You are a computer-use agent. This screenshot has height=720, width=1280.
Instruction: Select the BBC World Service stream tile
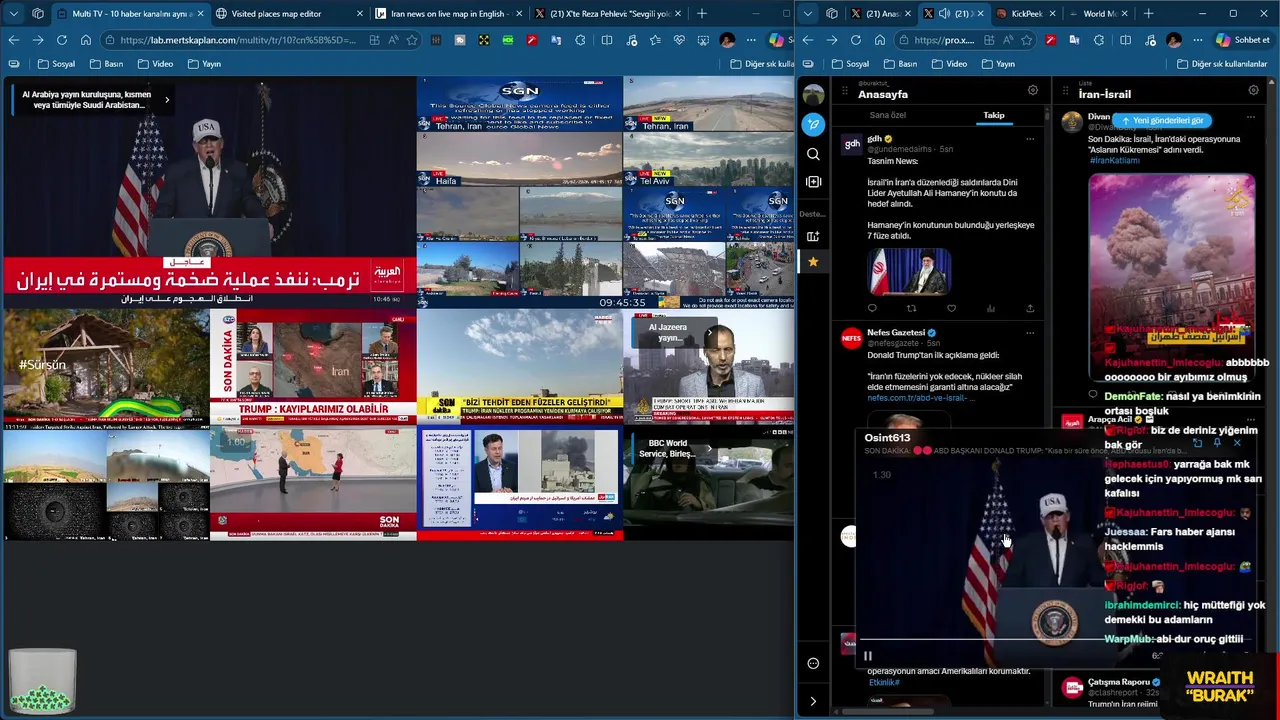point(709,484)
